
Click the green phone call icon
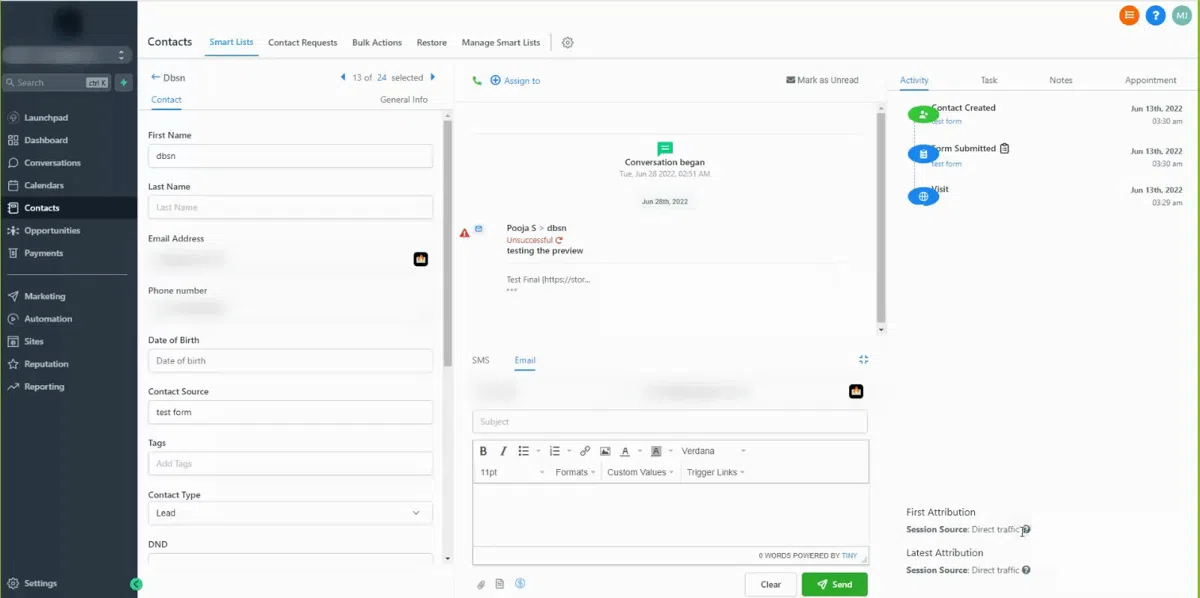tap(477, 80)
